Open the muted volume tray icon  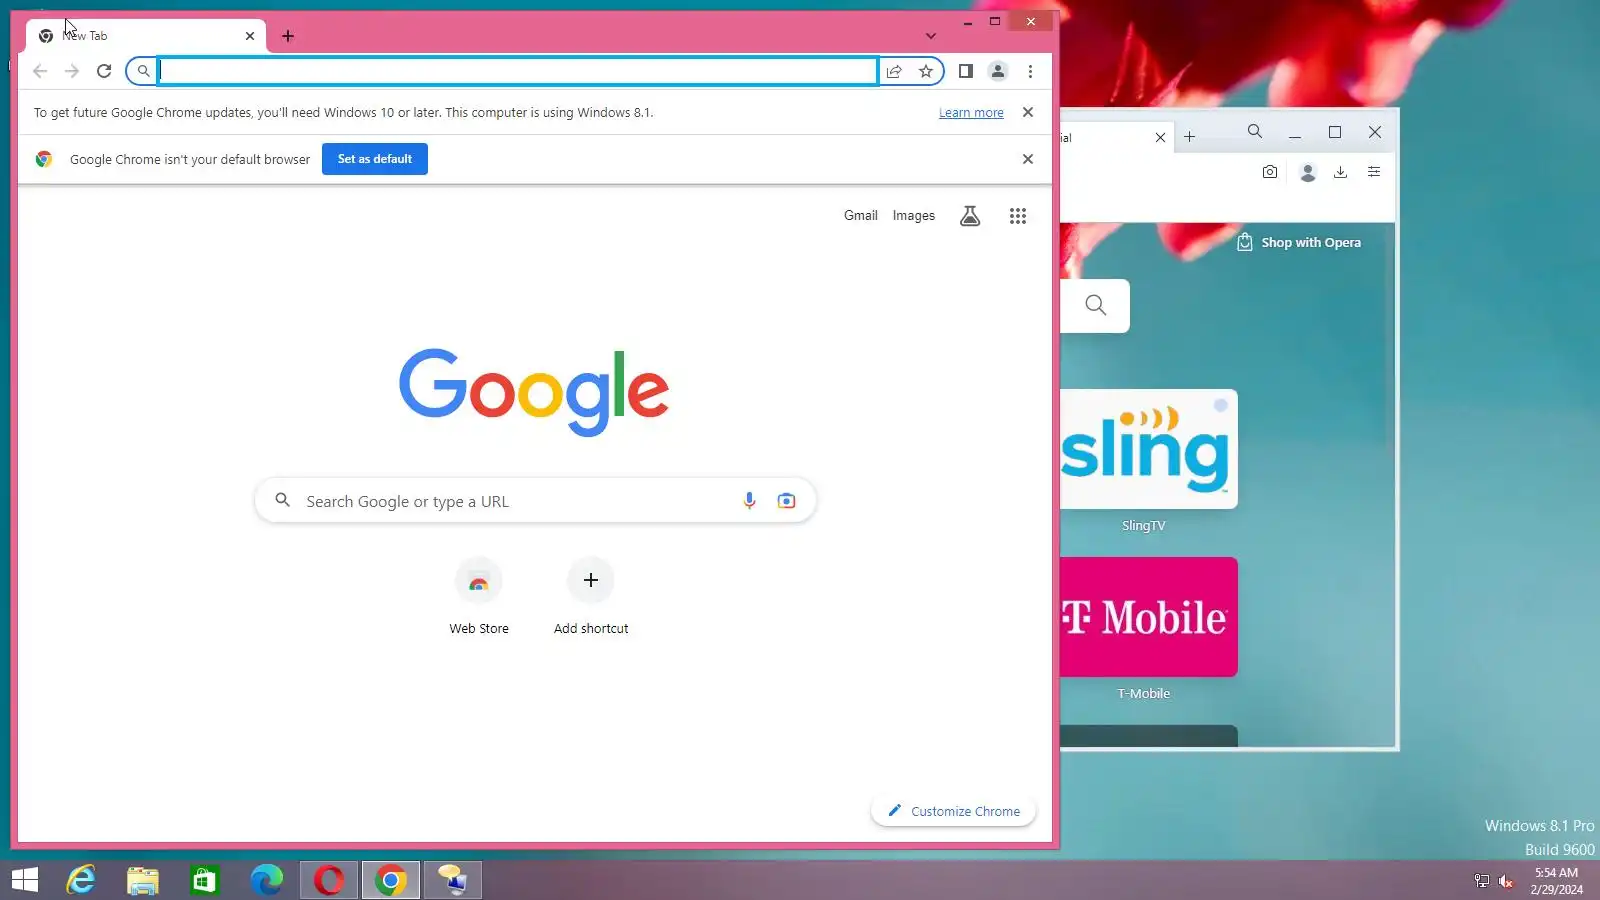(1506, 881)
